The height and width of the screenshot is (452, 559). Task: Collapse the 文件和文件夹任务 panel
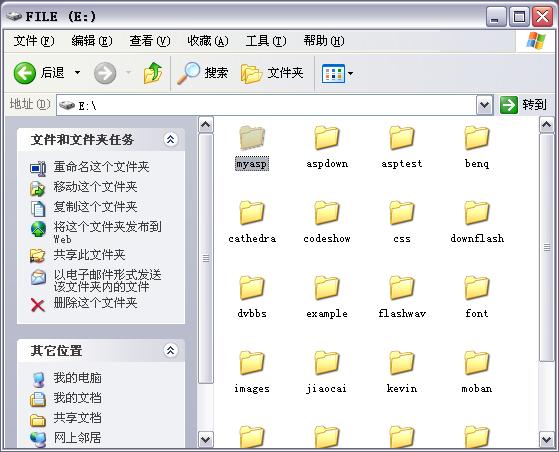(170, 139)
